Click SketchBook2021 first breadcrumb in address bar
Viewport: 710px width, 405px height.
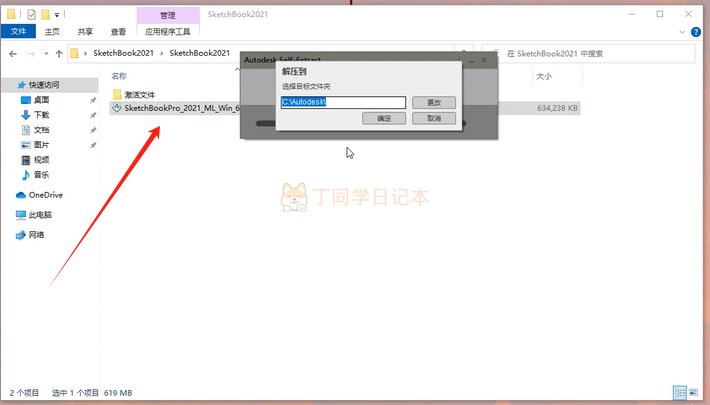[x=123, y=53]
